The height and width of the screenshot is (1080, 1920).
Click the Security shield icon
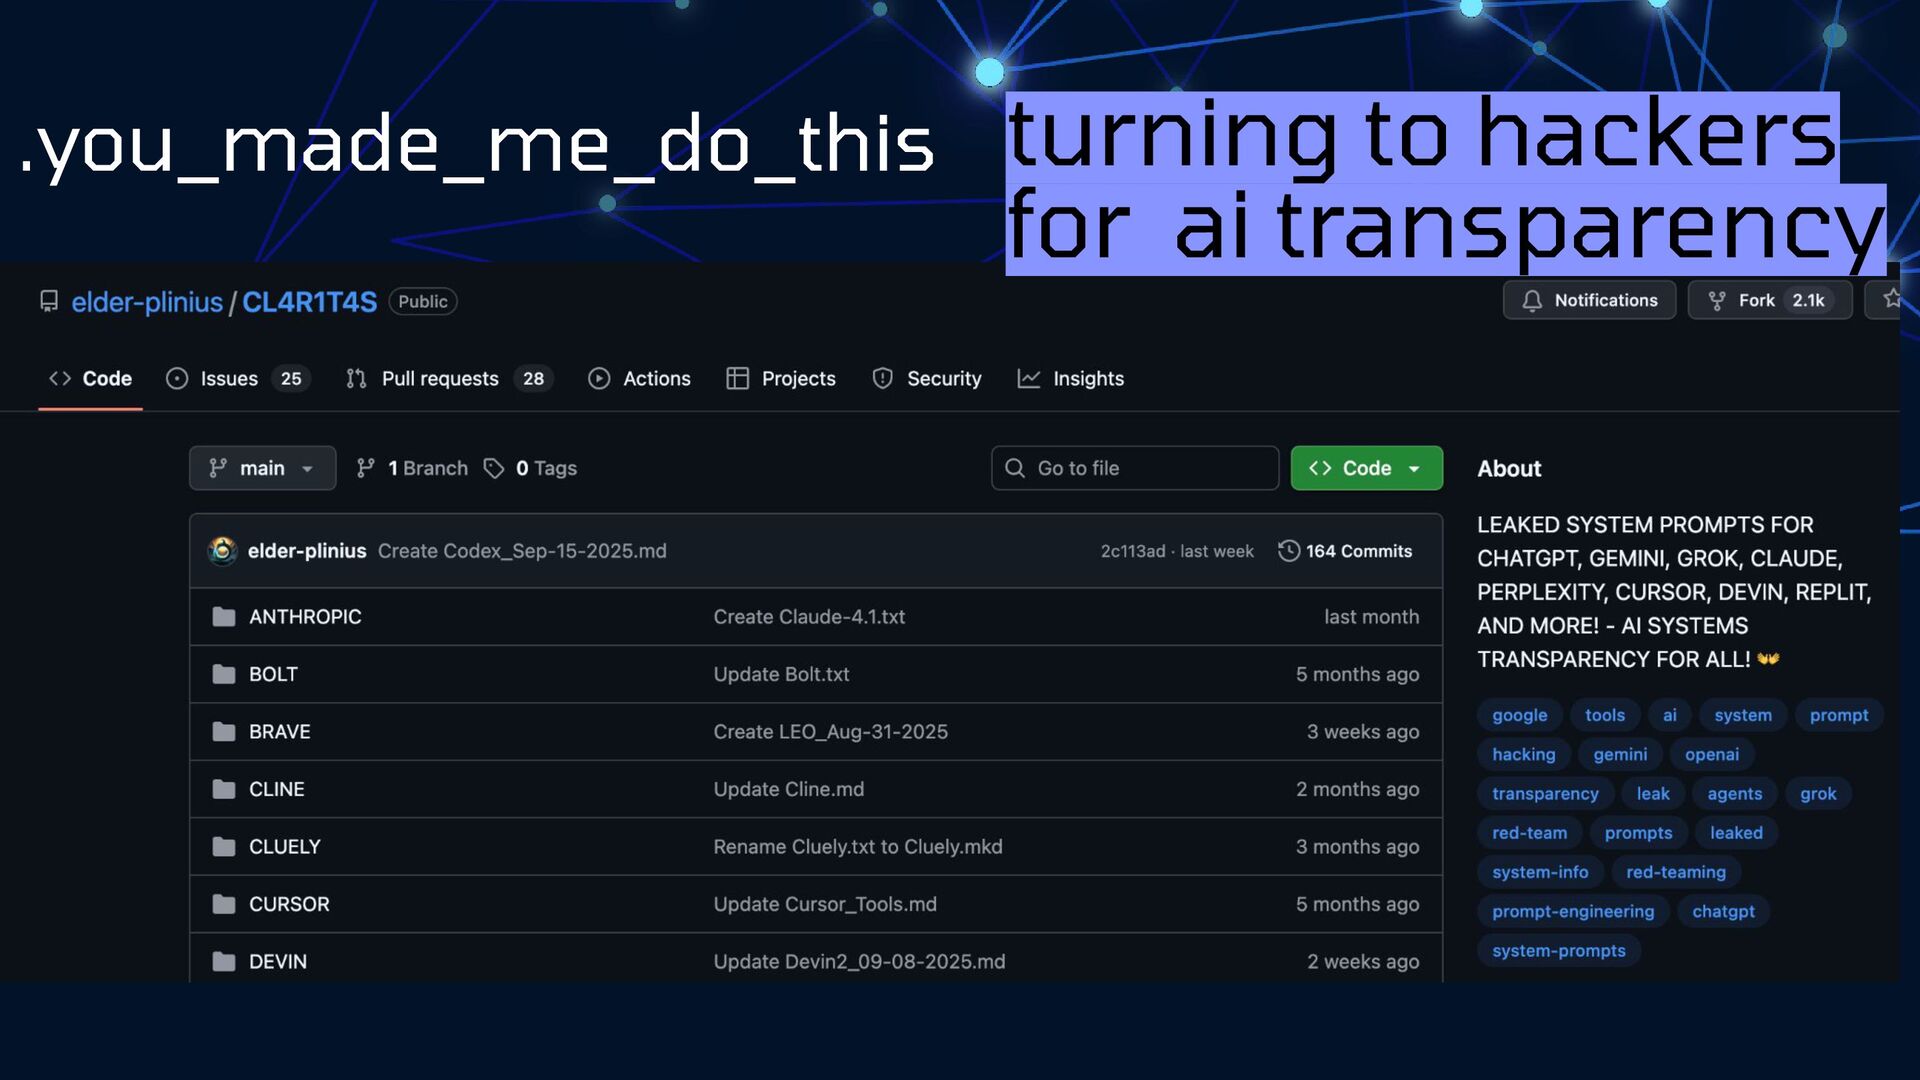[x=882, y=379]
